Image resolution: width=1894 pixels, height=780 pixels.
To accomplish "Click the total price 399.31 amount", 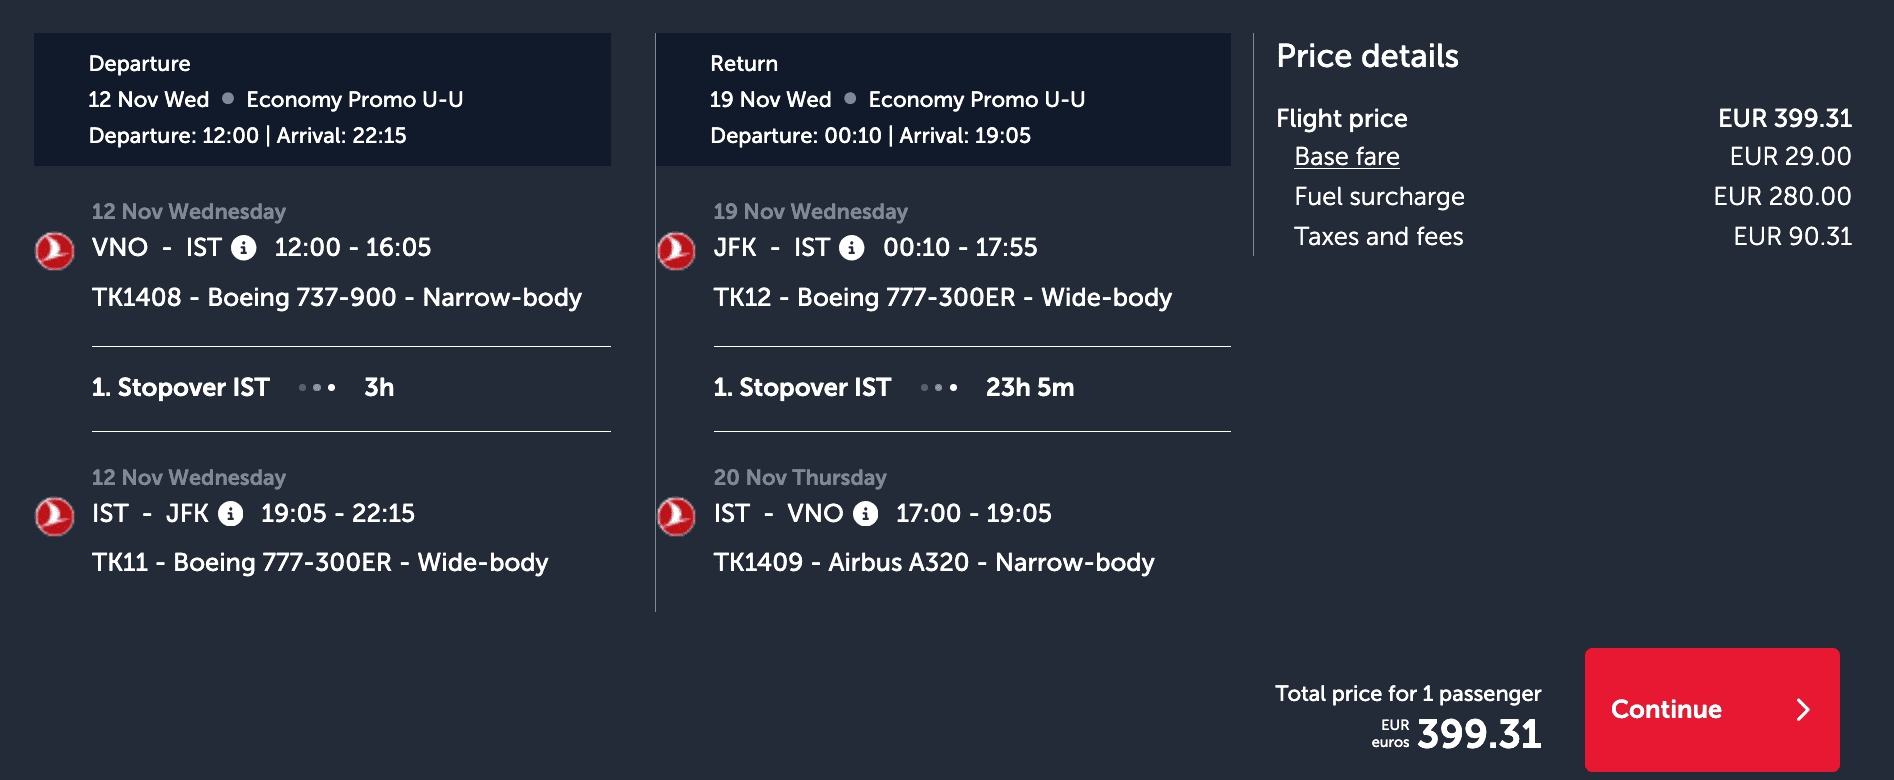I will coord(1479,734).
